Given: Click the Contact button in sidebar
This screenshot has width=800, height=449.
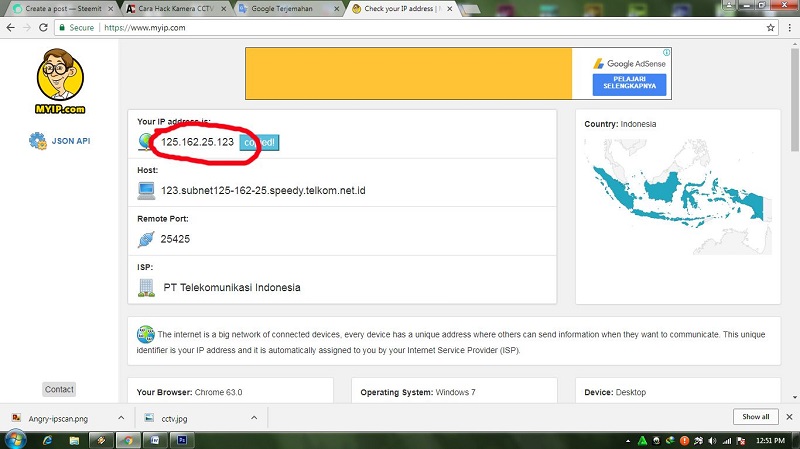Looking at the screenshot, I should click(x=59, y=389).
